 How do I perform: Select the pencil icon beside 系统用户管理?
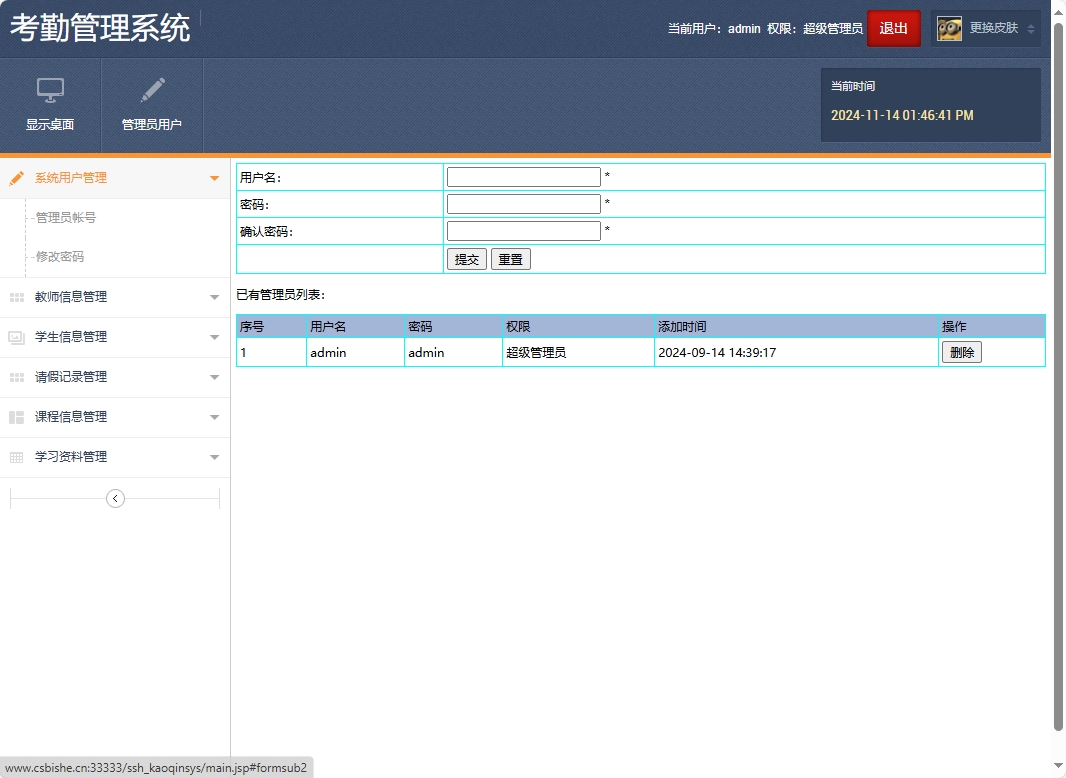point(16,176)
